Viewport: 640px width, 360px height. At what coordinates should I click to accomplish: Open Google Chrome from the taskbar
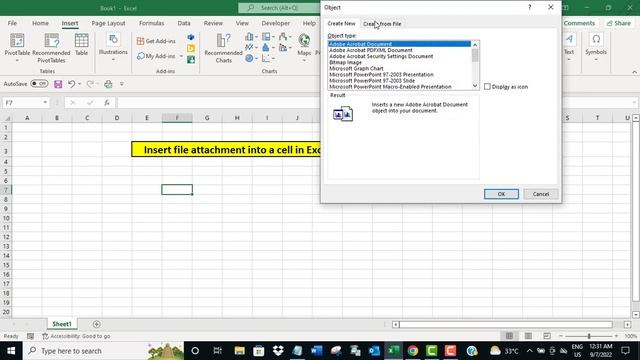[x=413, y=351]
